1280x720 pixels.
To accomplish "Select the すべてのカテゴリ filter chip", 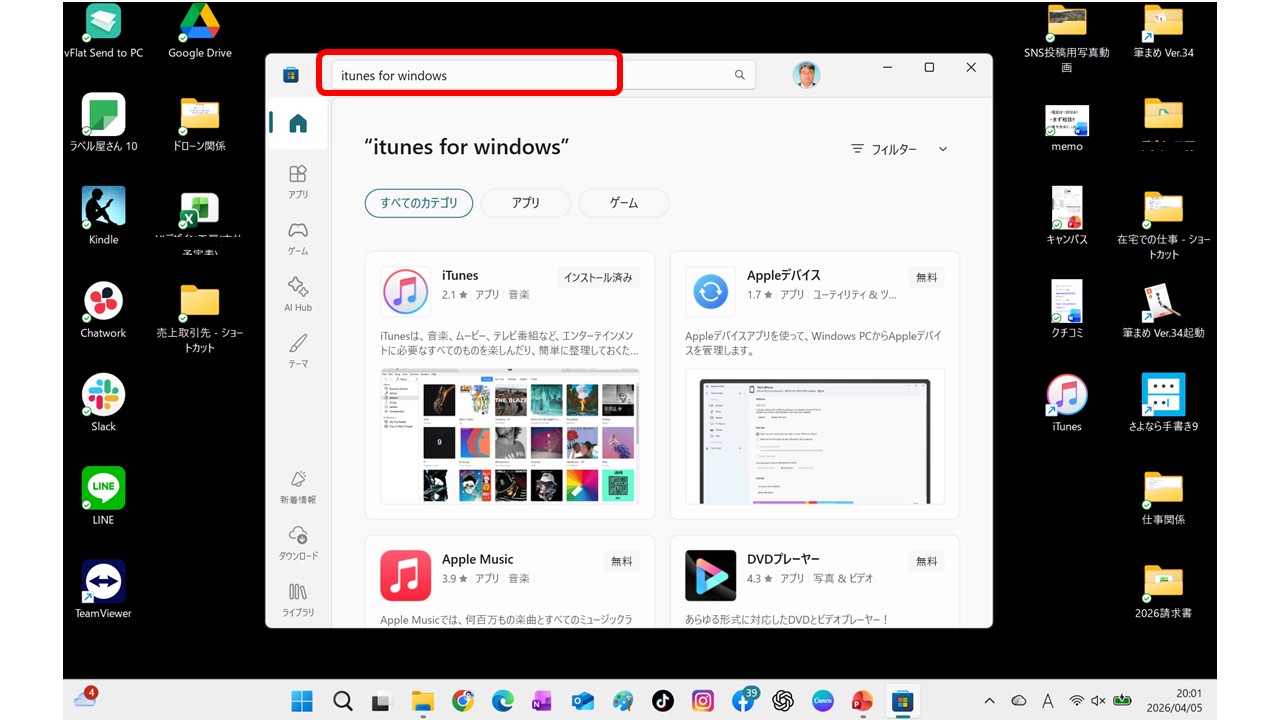I will click(x=418, y=203).
